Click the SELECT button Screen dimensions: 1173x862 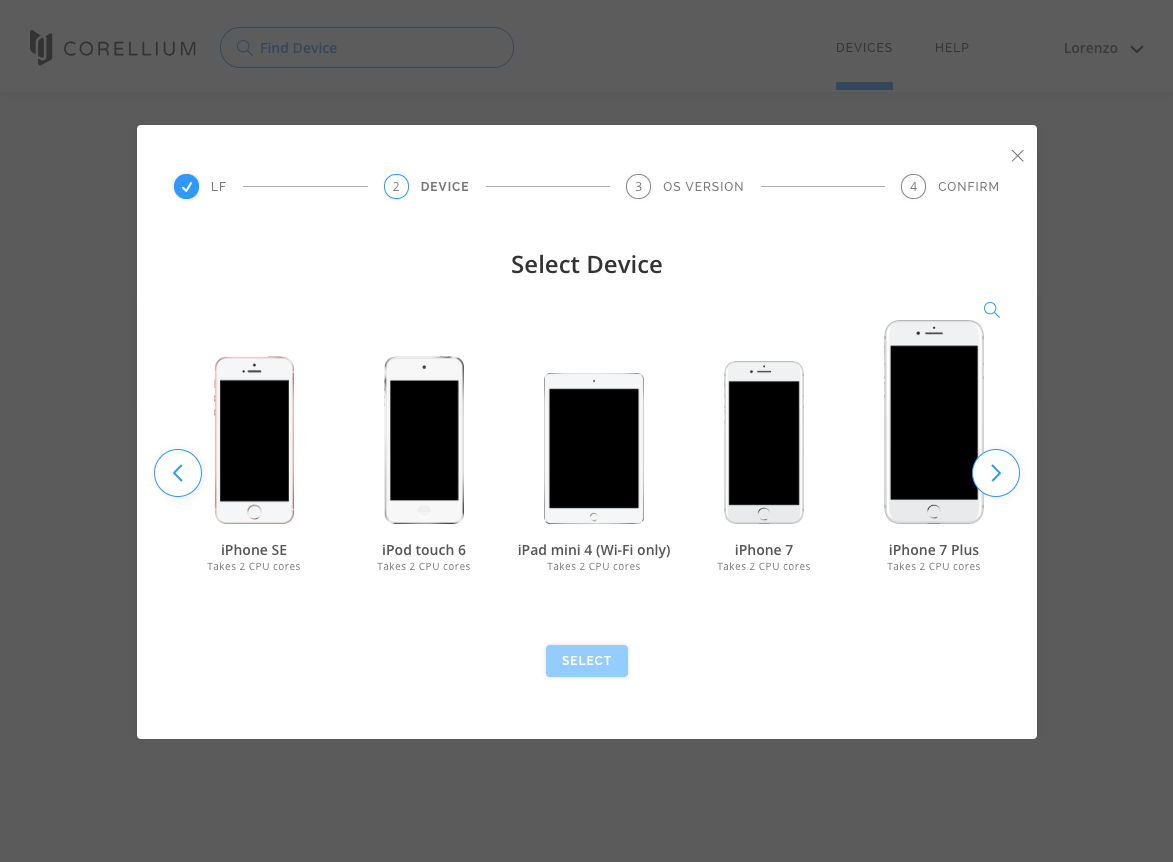[586, 661]
